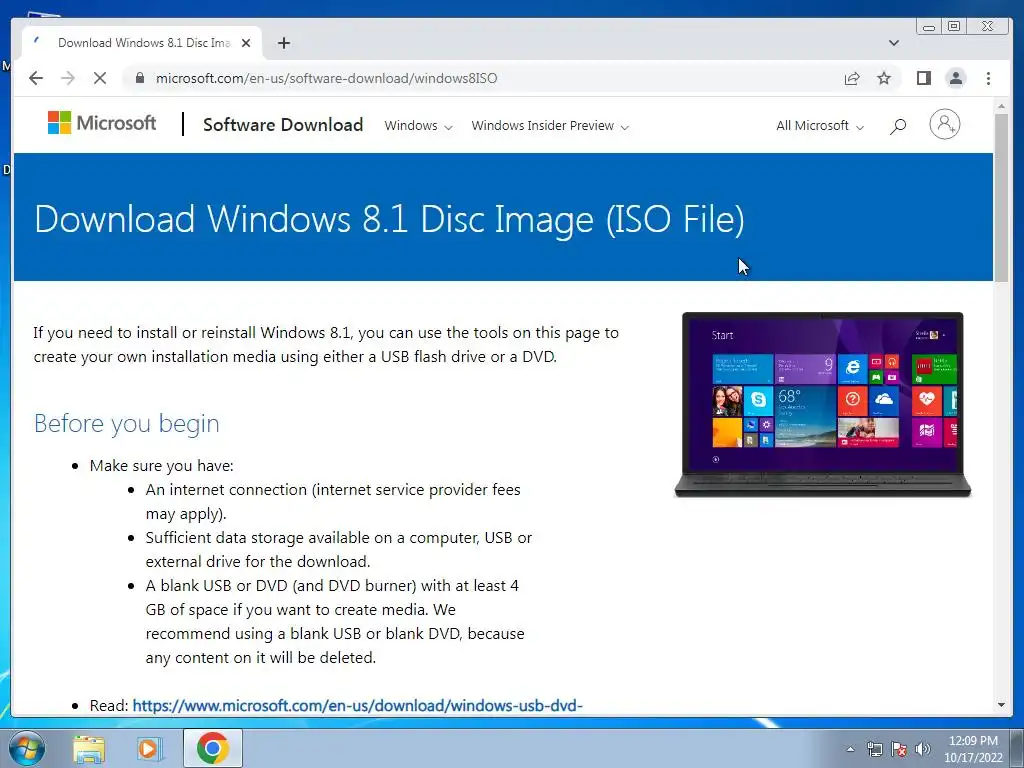Image resolution: width=1024 pixels, height=768 pixels.
Task: Click the "Sufficient data storage available" bullet
Action: pos(339,549)
